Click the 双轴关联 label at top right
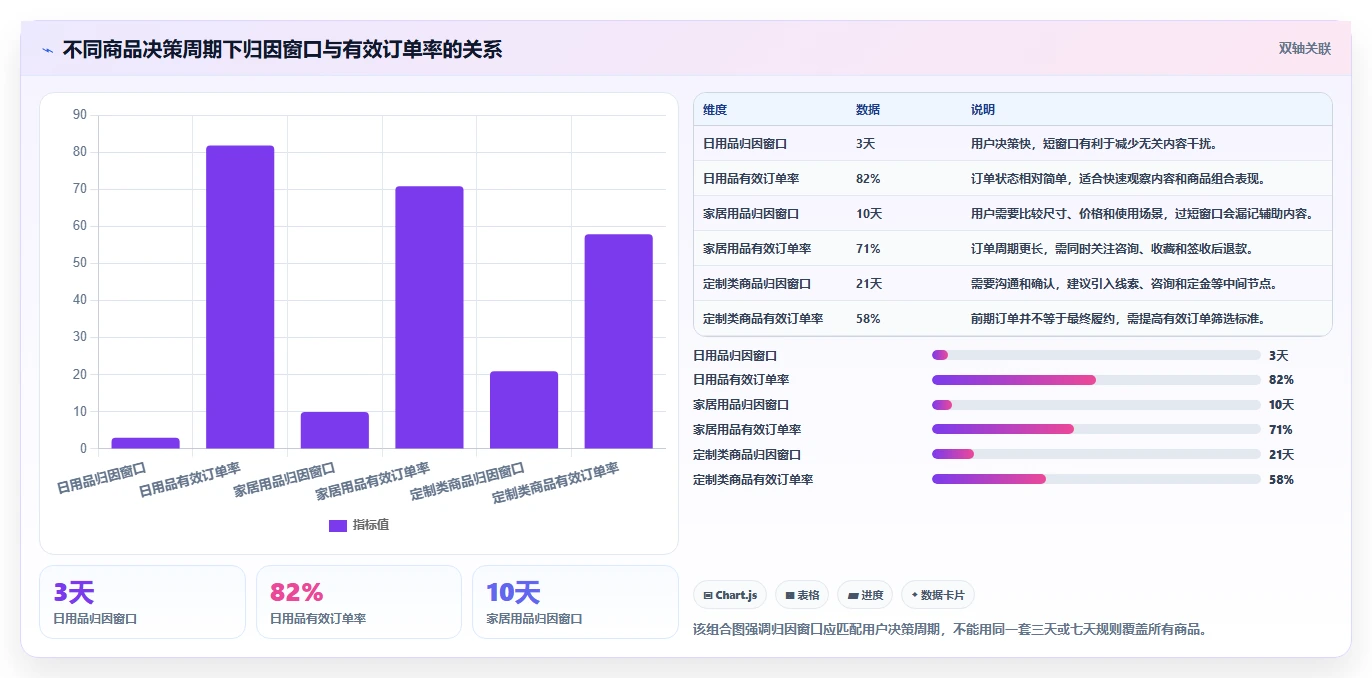The image size is (1372, 678). (x=1304, y=48)
